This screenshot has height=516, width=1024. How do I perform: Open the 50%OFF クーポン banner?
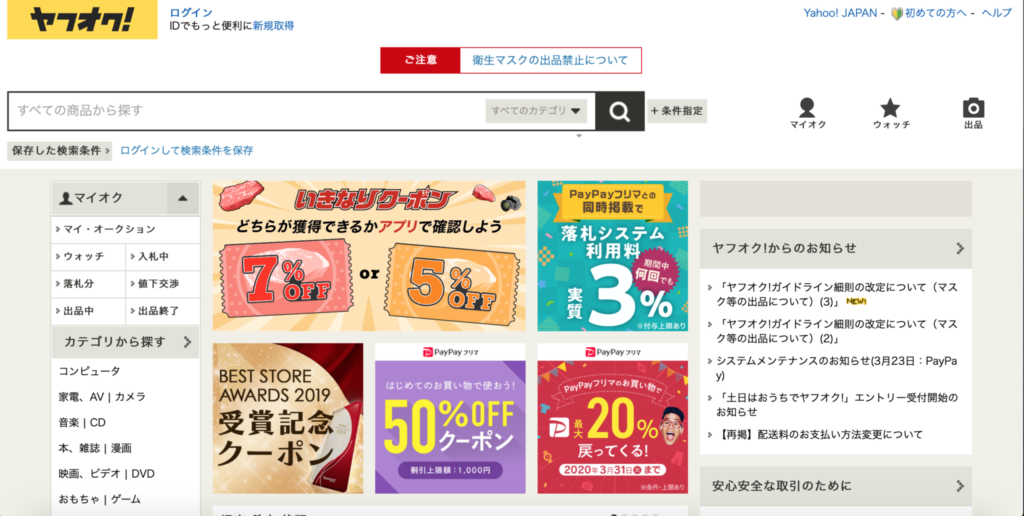(450, 419)
